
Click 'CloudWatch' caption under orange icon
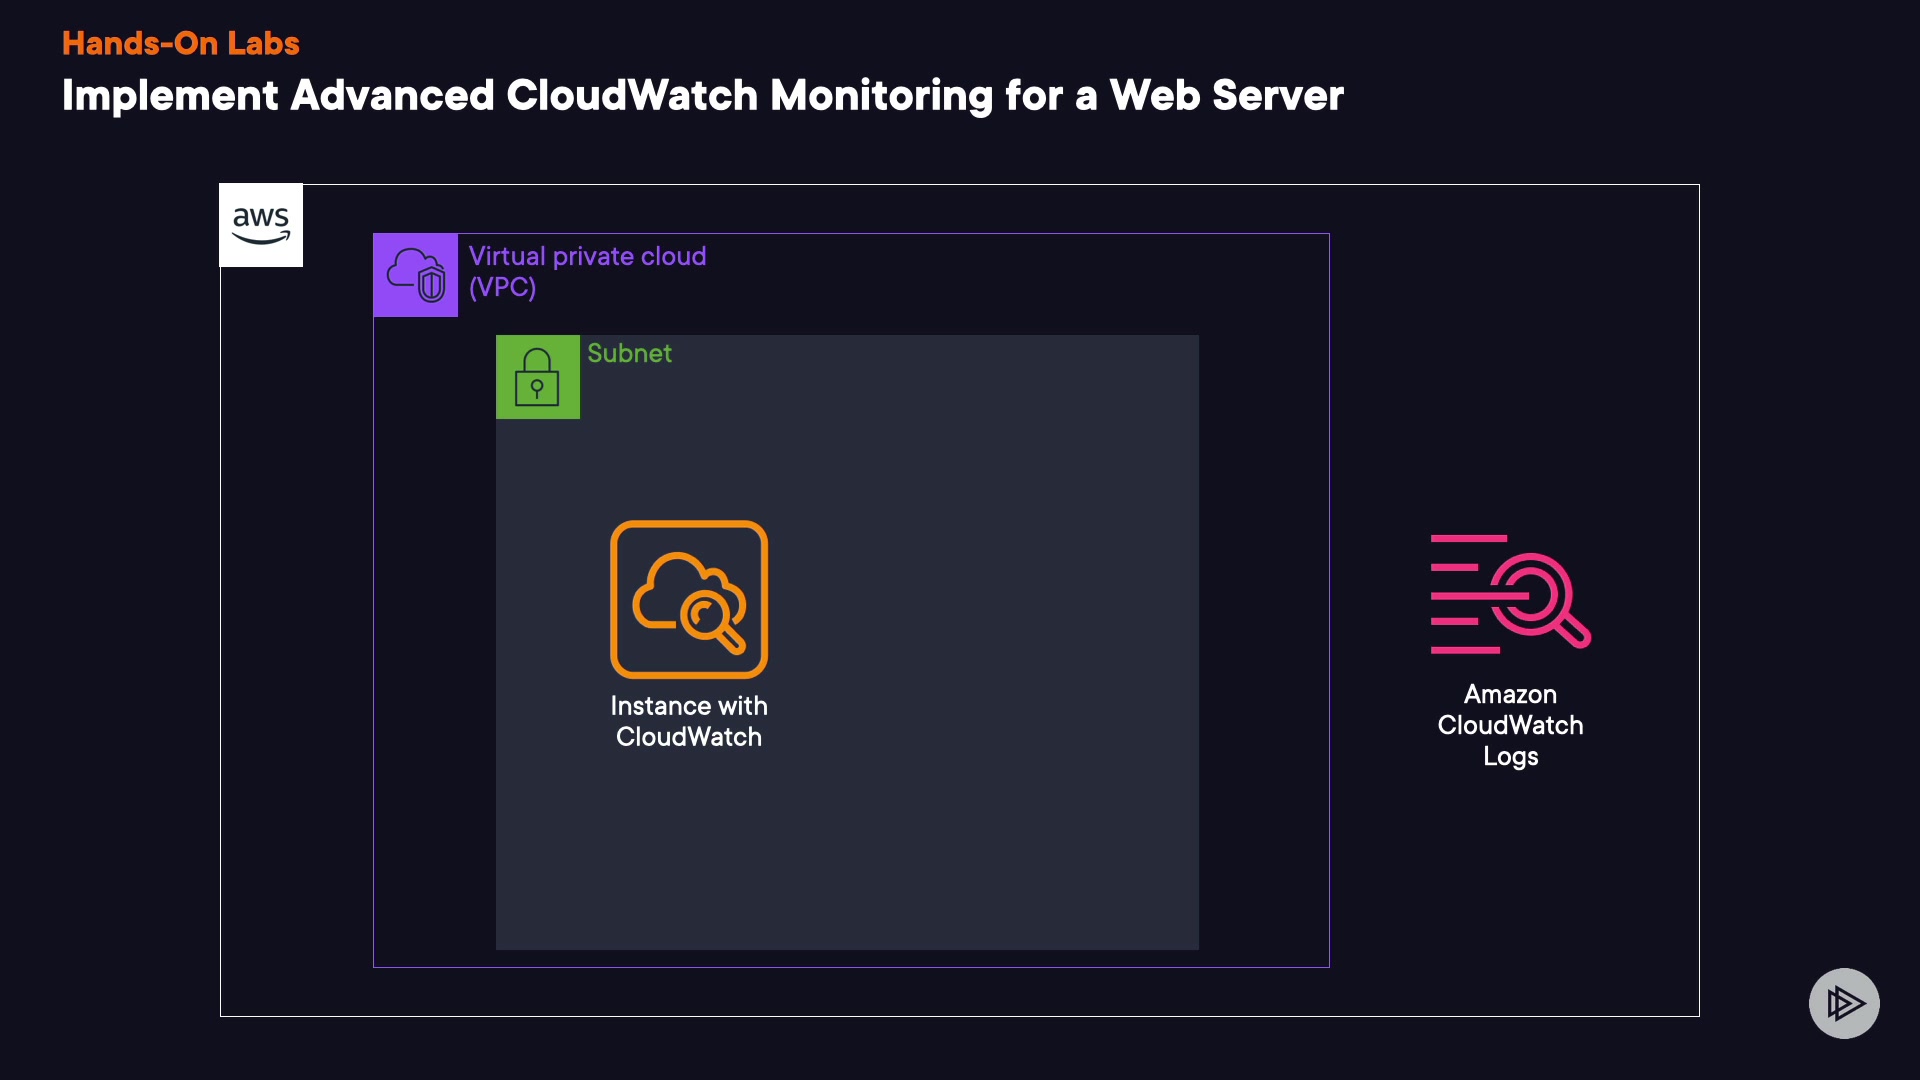tap(689, 737)
